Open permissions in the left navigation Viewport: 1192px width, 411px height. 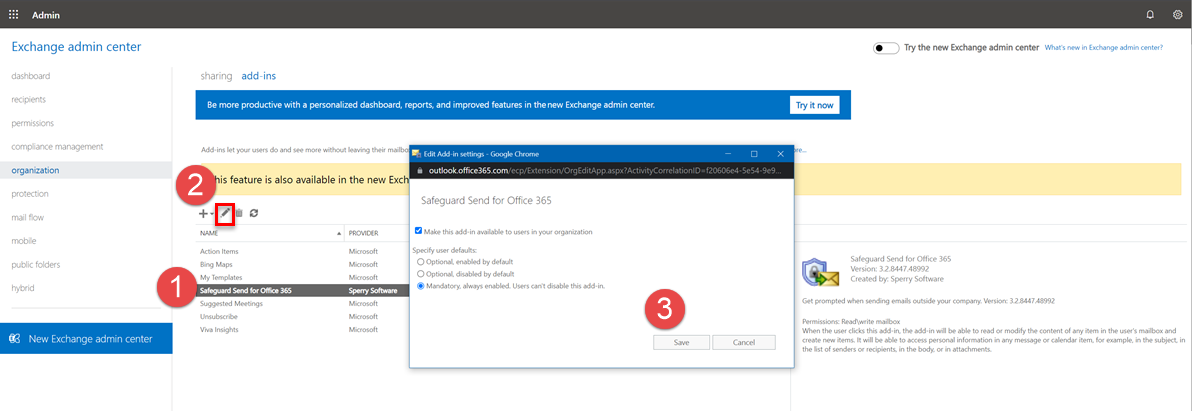(32, 123)
